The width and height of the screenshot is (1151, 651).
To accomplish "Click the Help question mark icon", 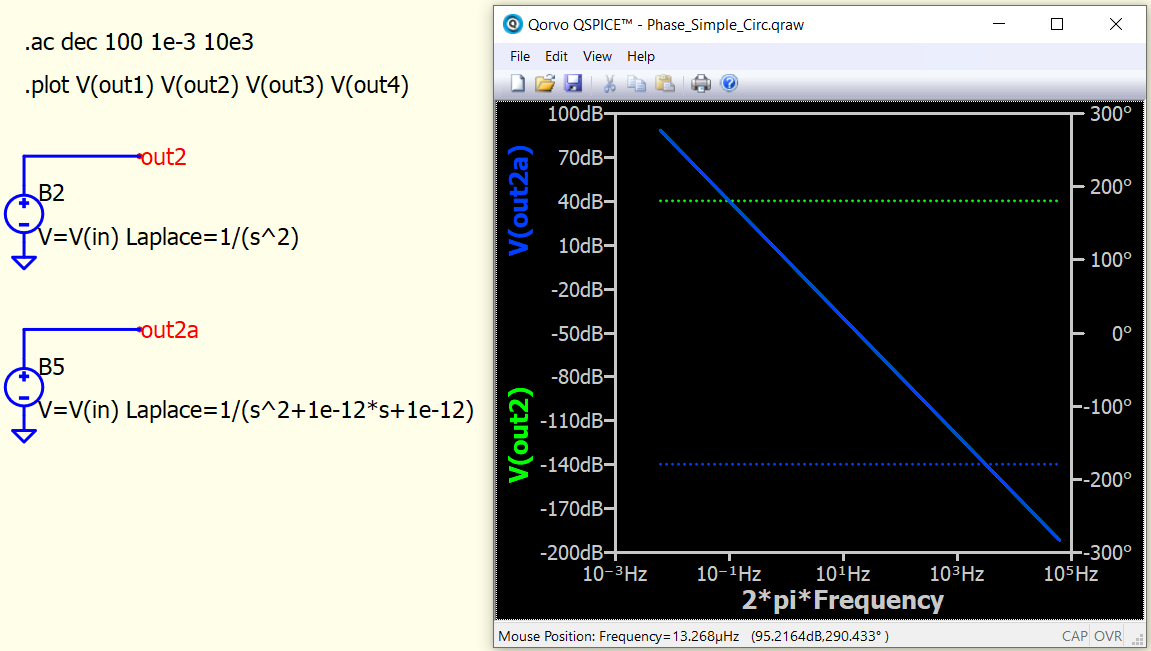I will [x=729, y=83].
